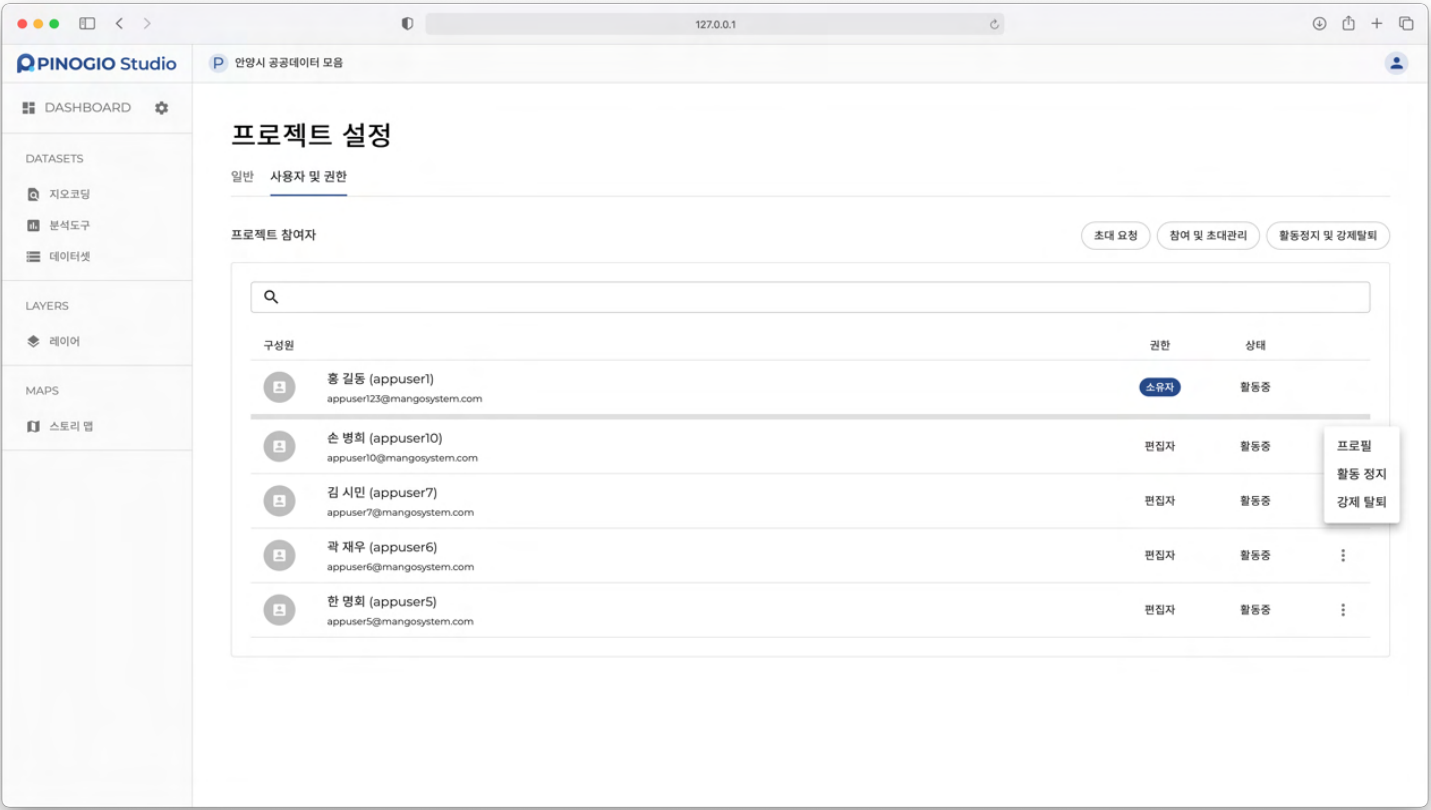The height and width of the screenshot is (810, 1431).
Task: Click the 활동정지 및 강제탈퇴 button
Action: (x=1327, y=236)
